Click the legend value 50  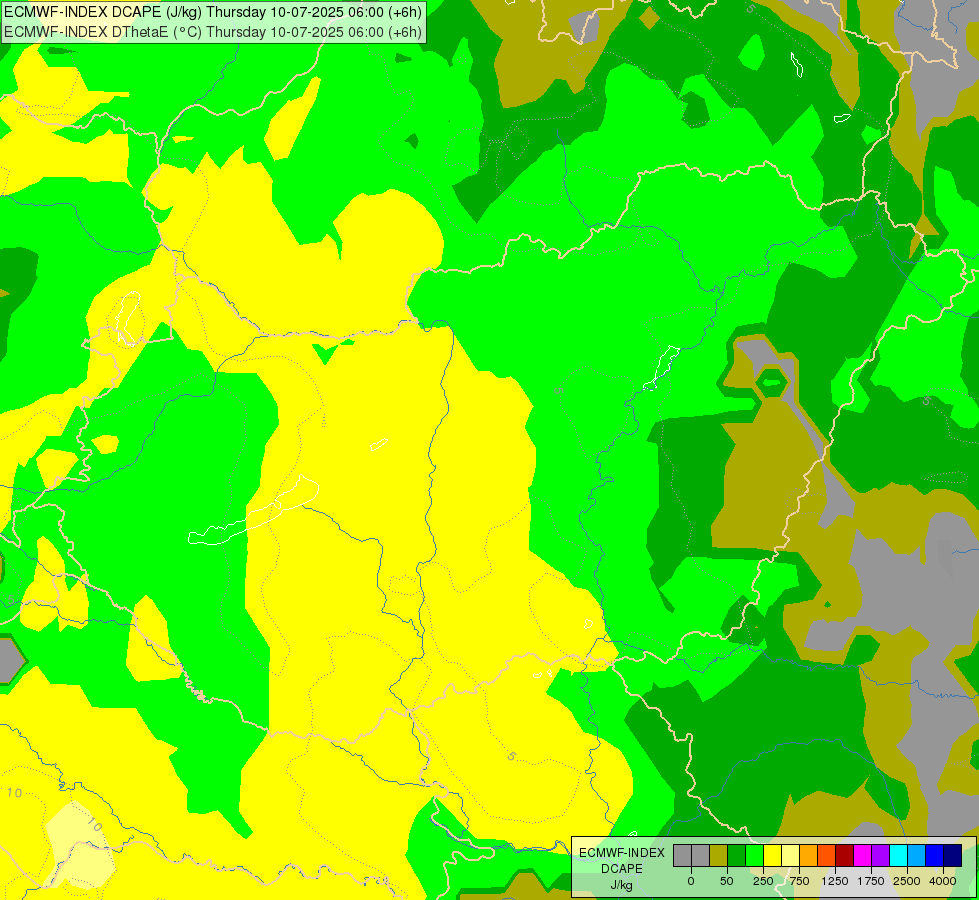coord(727,881)
